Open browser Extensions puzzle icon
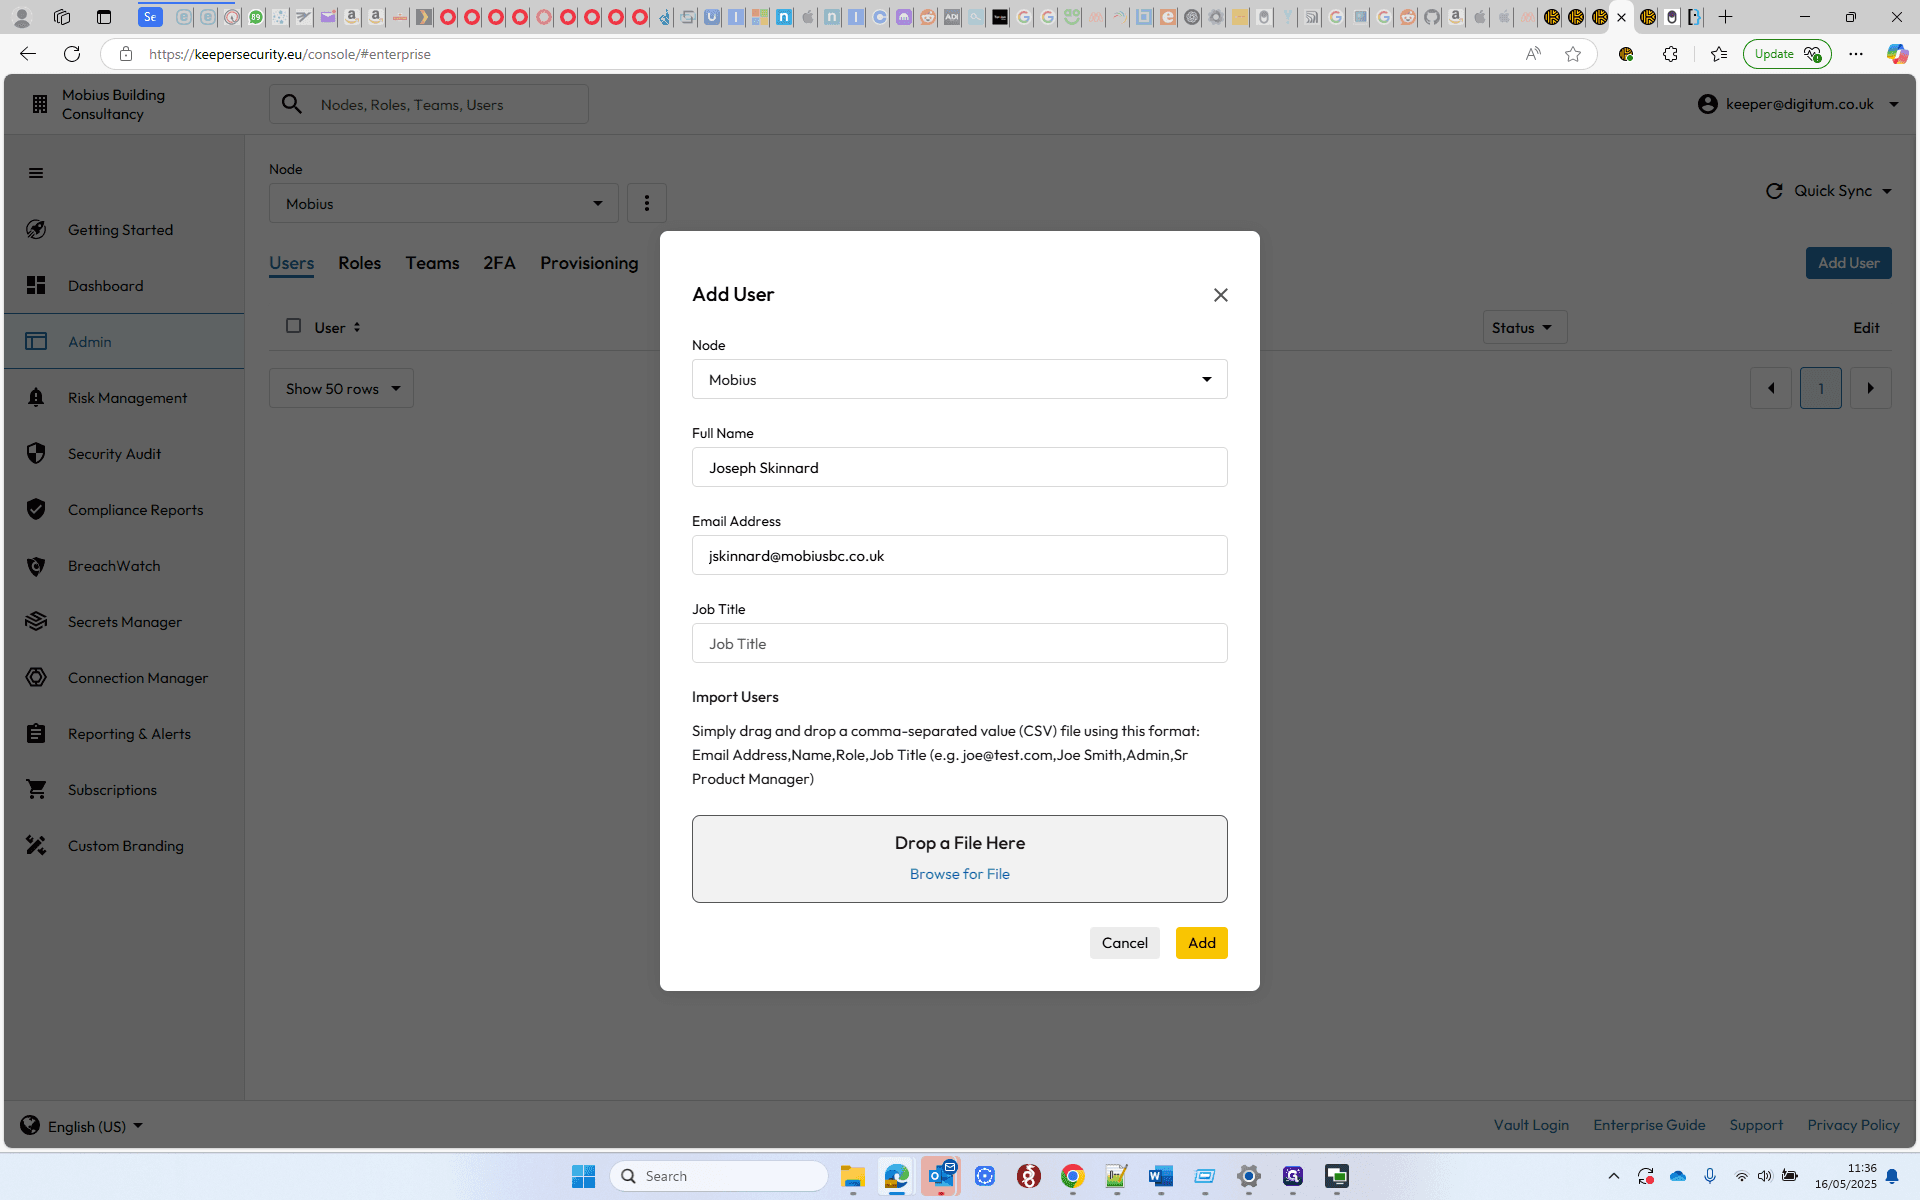 coord(1670,54)
